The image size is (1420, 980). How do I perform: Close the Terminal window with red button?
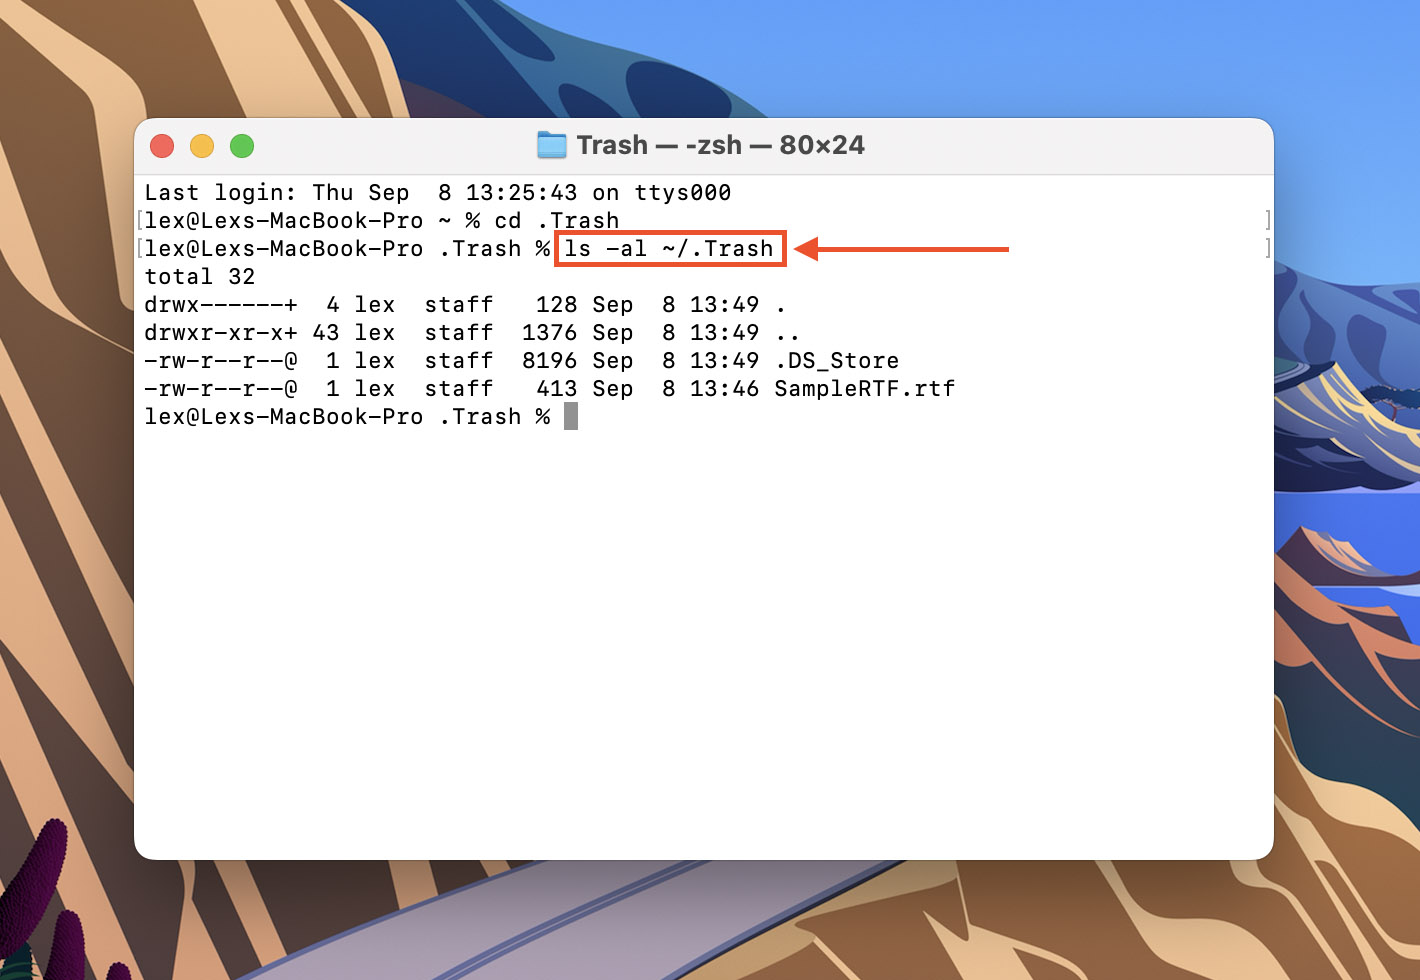162,146
